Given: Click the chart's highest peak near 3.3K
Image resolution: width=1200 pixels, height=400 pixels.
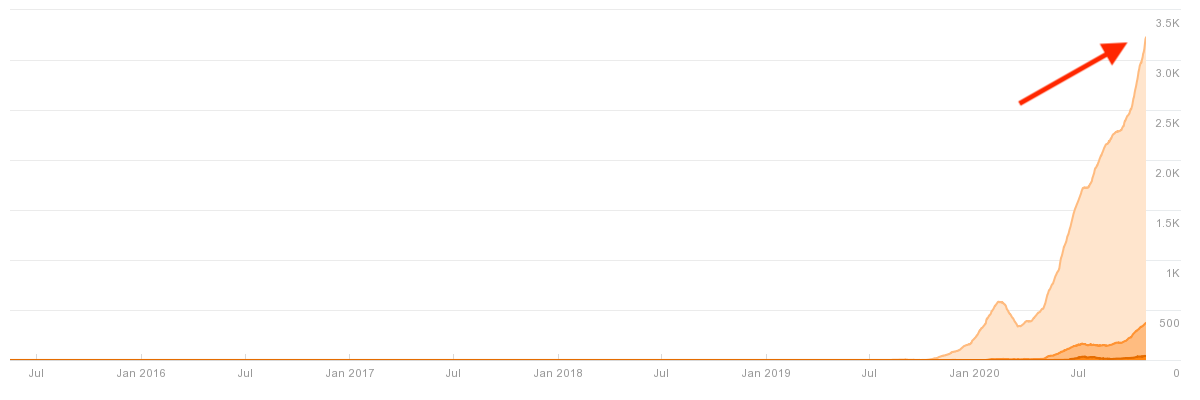Looking at the screenshot, I should (x=1145, y=38).
